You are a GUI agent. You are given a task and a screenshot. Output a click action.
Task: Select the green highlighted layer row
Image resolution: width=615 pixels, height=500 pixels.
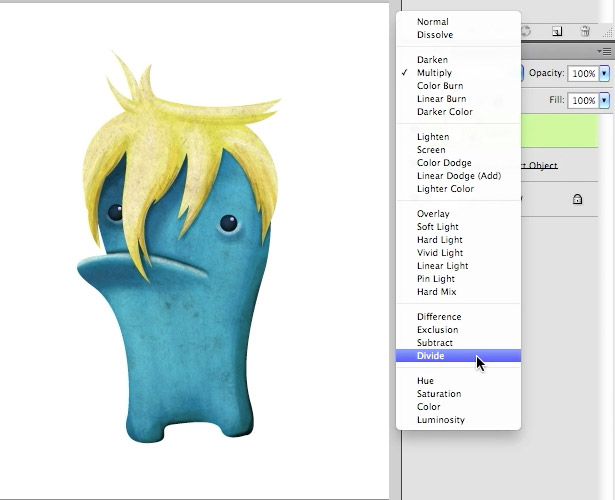coord(559,131)
